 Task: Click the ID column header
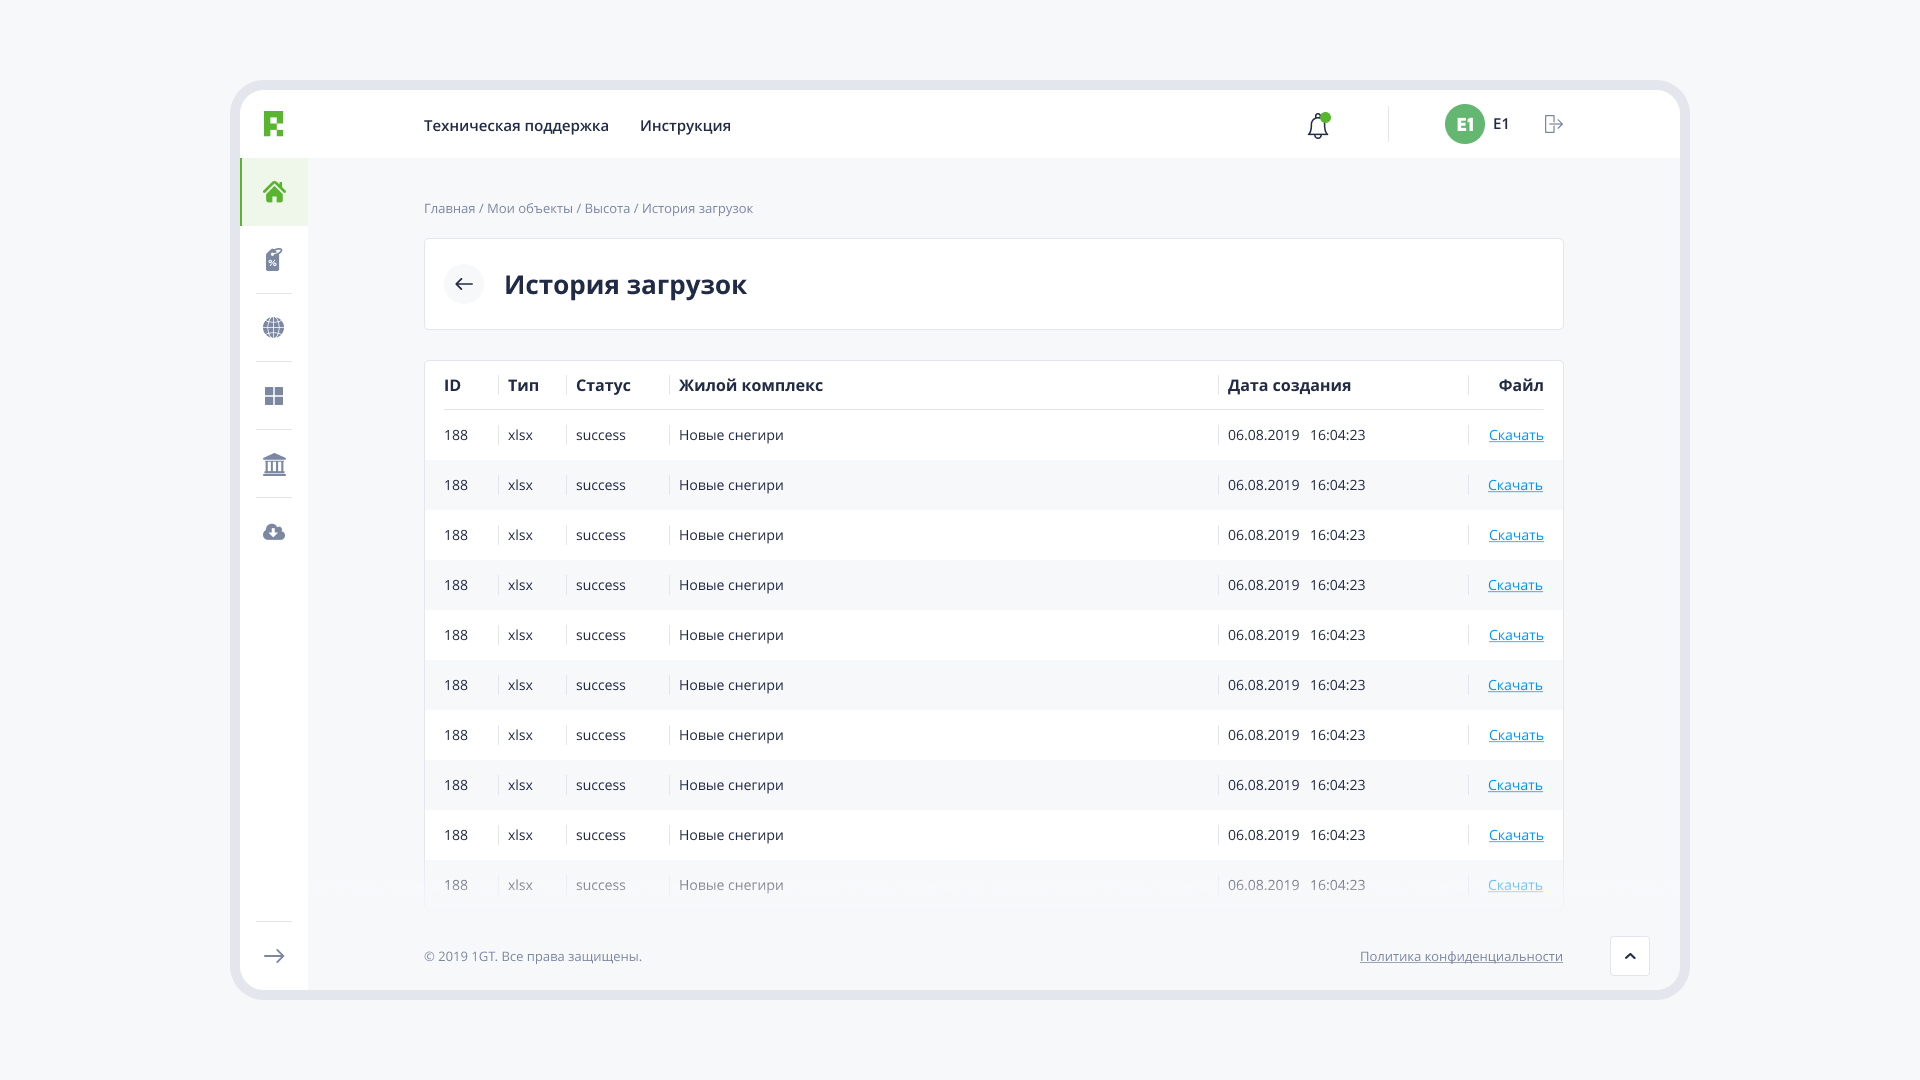click(452, 385)
